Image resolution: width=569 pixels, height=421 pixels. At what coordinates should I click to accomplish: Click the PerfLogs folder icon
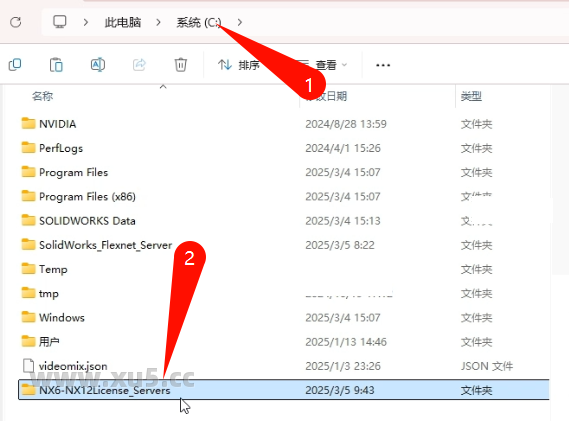tap(28, 148)
